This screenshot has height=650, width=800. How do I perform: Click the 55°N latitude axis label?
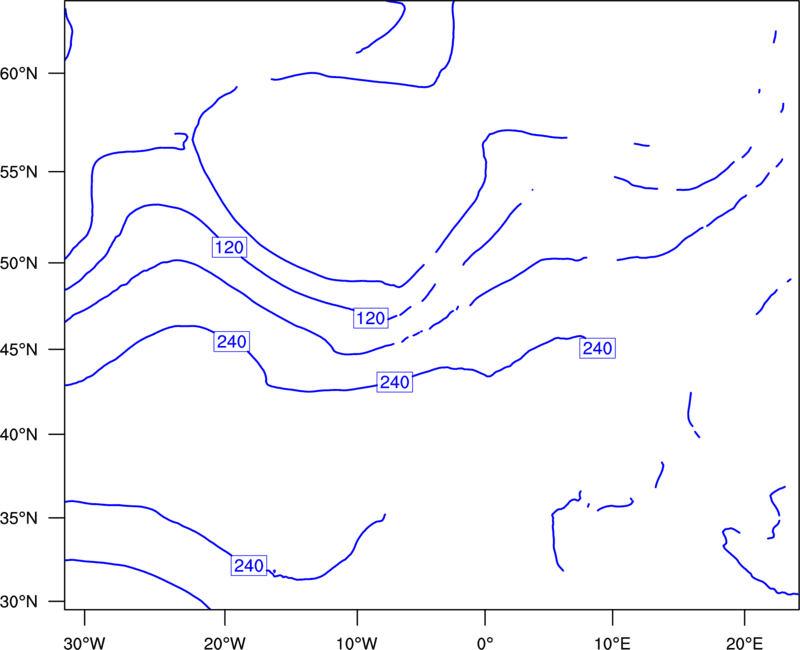[x=19, y=172]
